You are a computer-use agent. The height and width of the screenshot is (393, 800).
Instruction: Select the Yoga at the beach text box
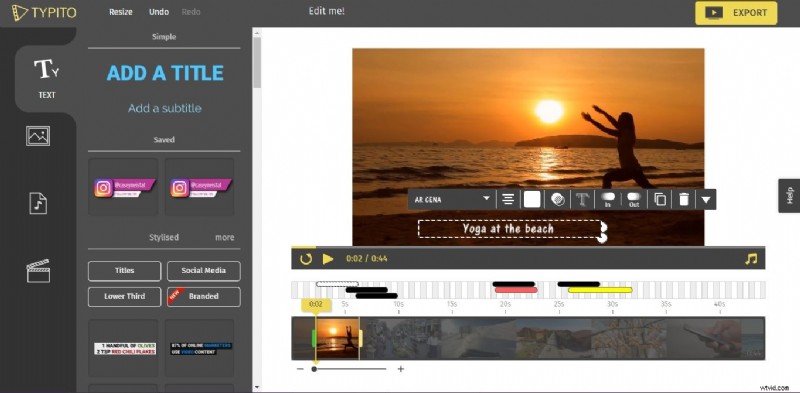pos(509,229)
